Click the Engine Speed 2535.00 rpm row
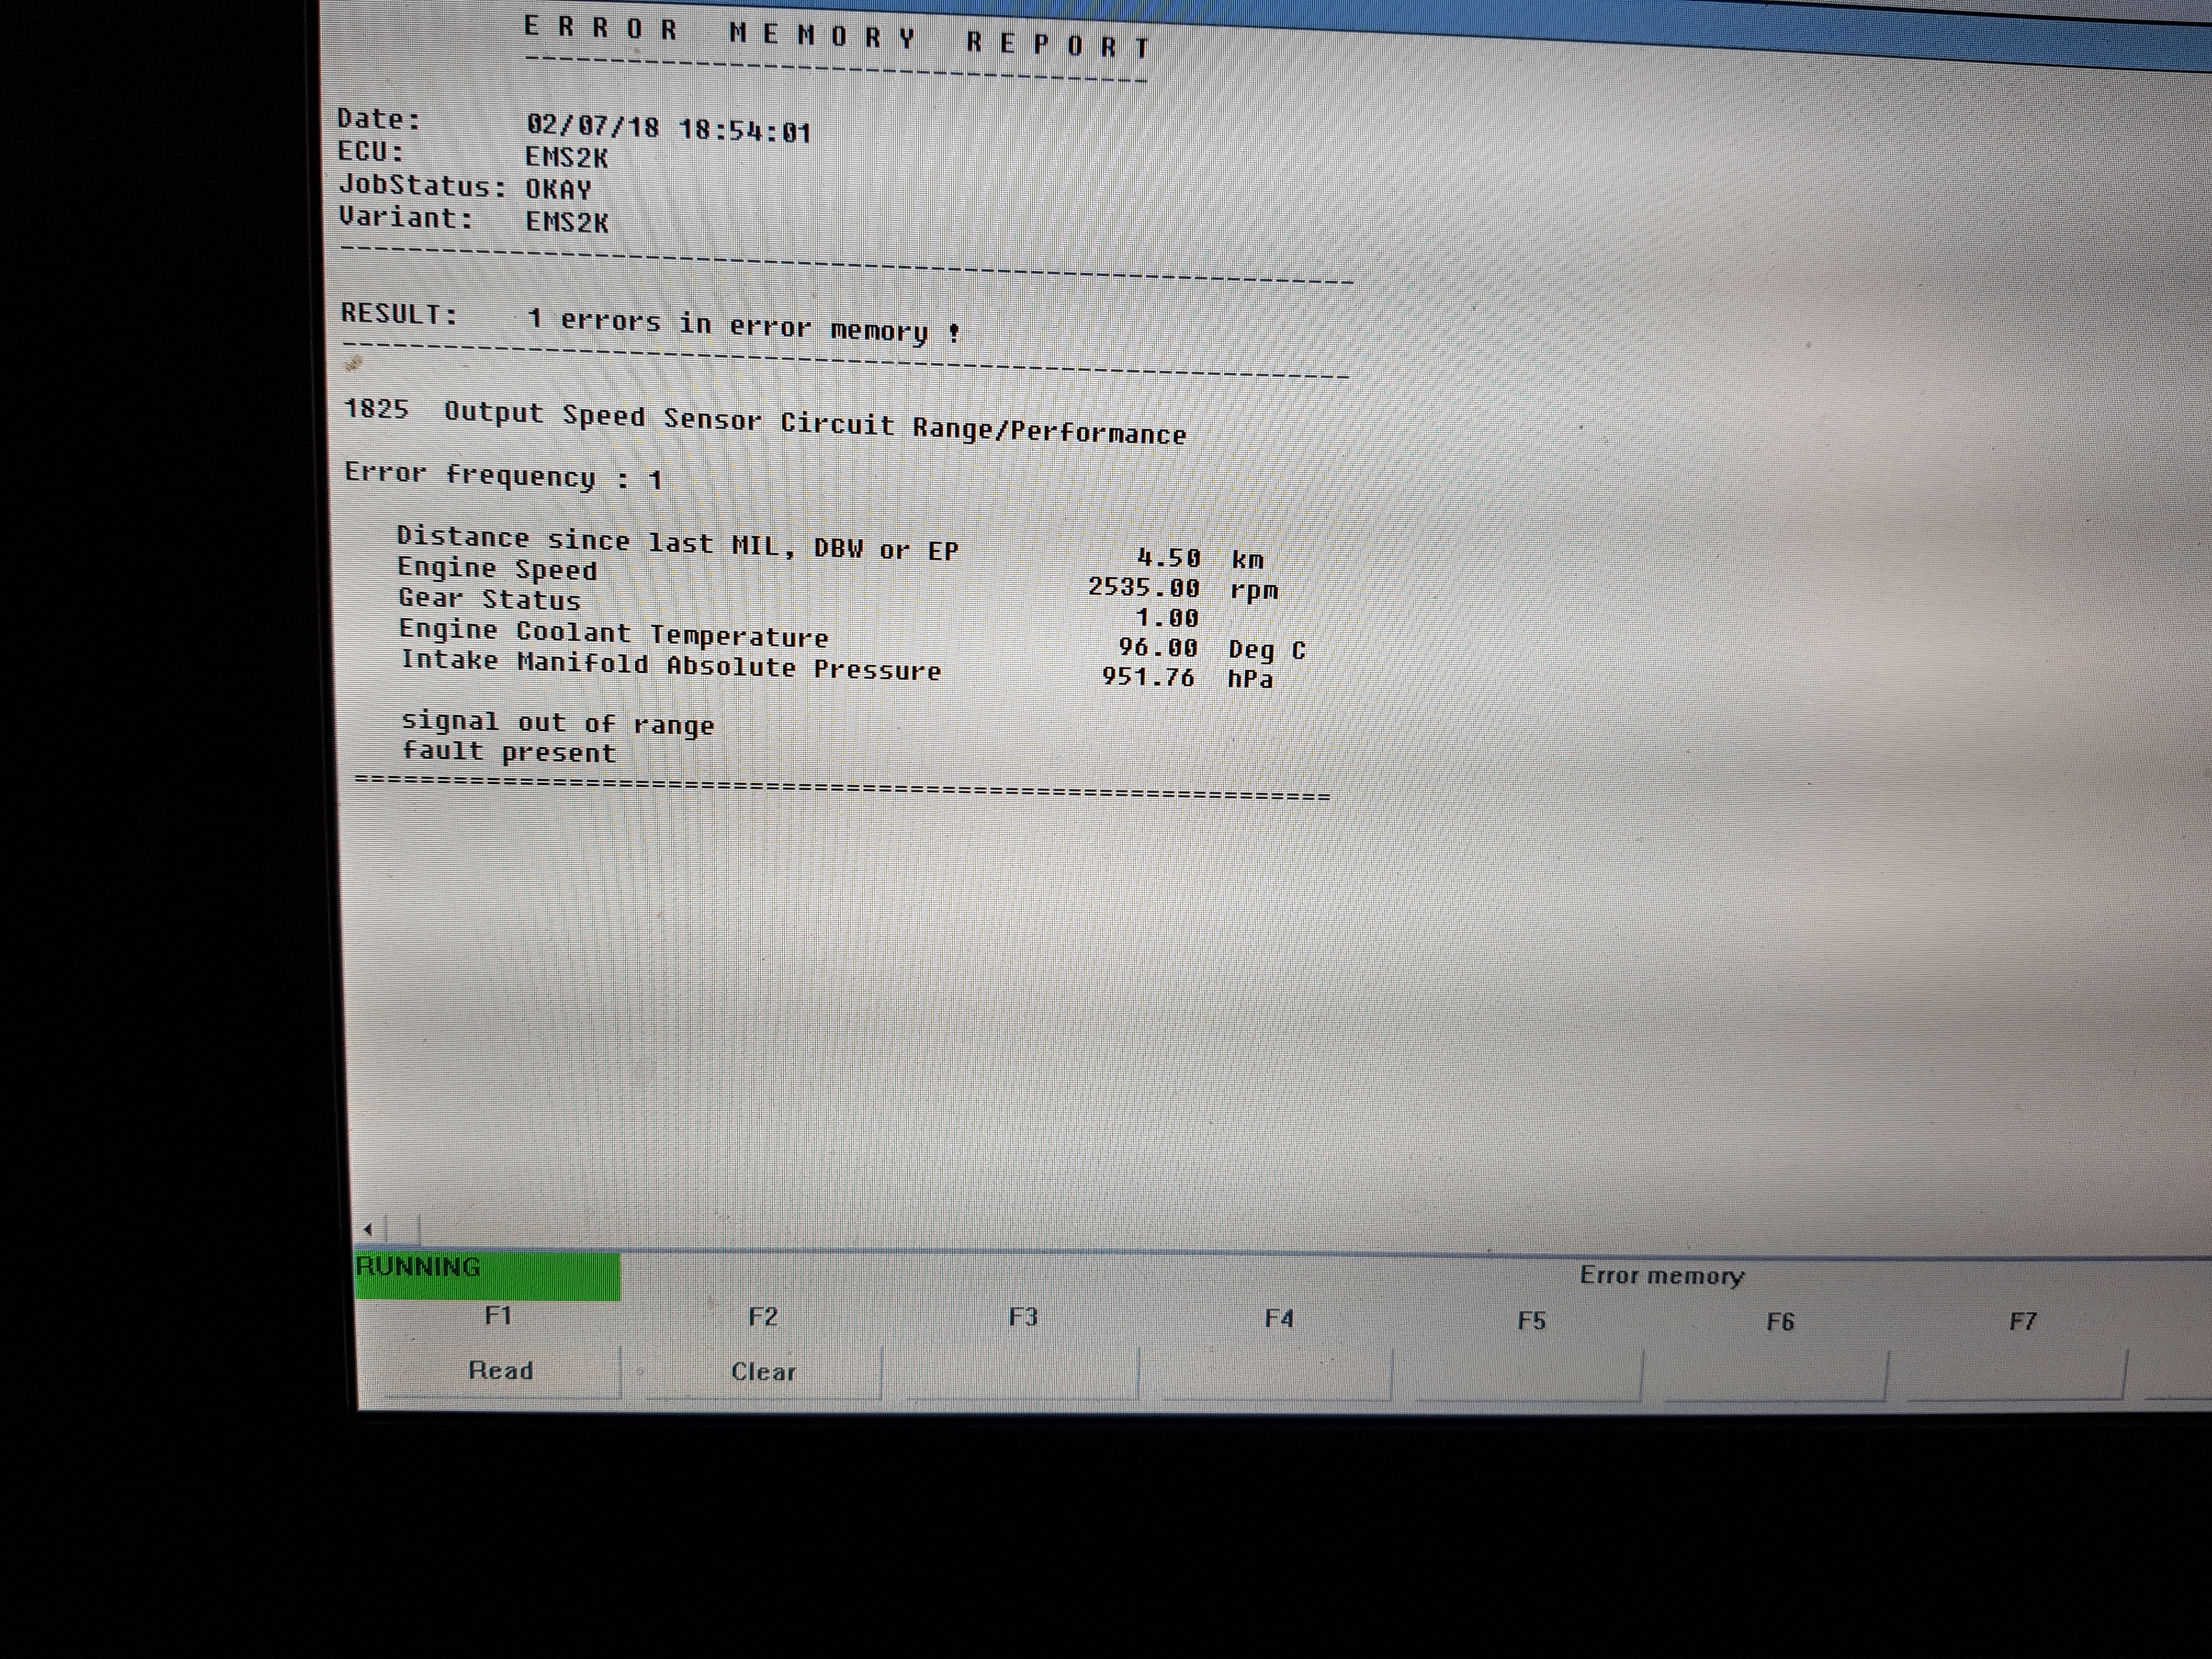Viewport: 2212px width, 1659px height. point(837,579)
